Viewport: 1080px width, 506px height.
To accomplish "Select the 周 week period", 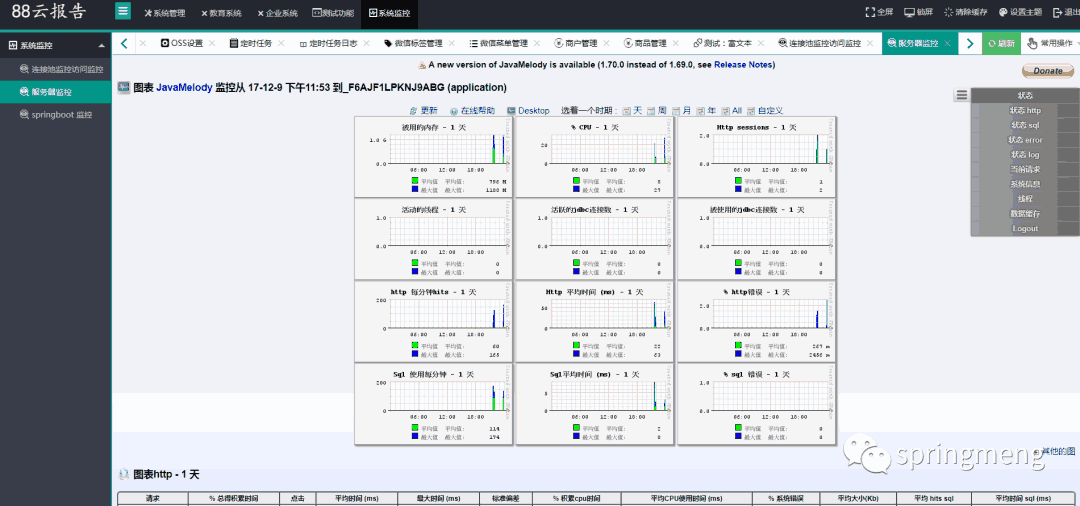I will 656,111.
